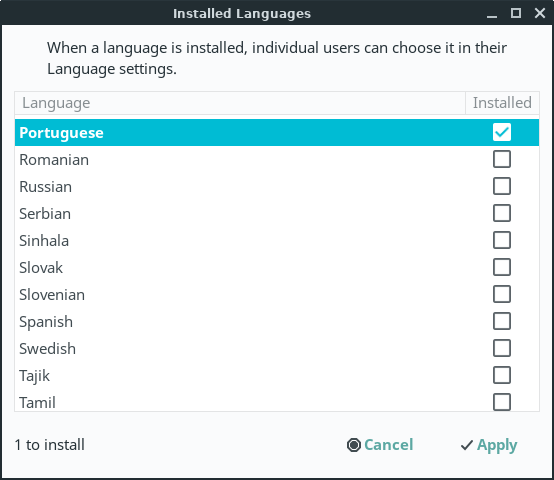Check the Slovak checkbox
The image size is (554, 480).
coord(502,267)
